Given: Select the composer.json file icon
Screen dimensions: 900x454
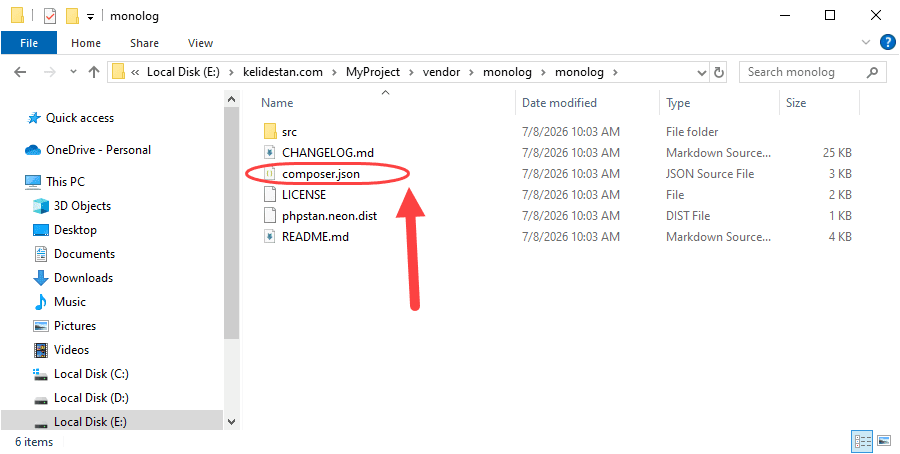Looking at the screenshot, I should tap(270, 174).
